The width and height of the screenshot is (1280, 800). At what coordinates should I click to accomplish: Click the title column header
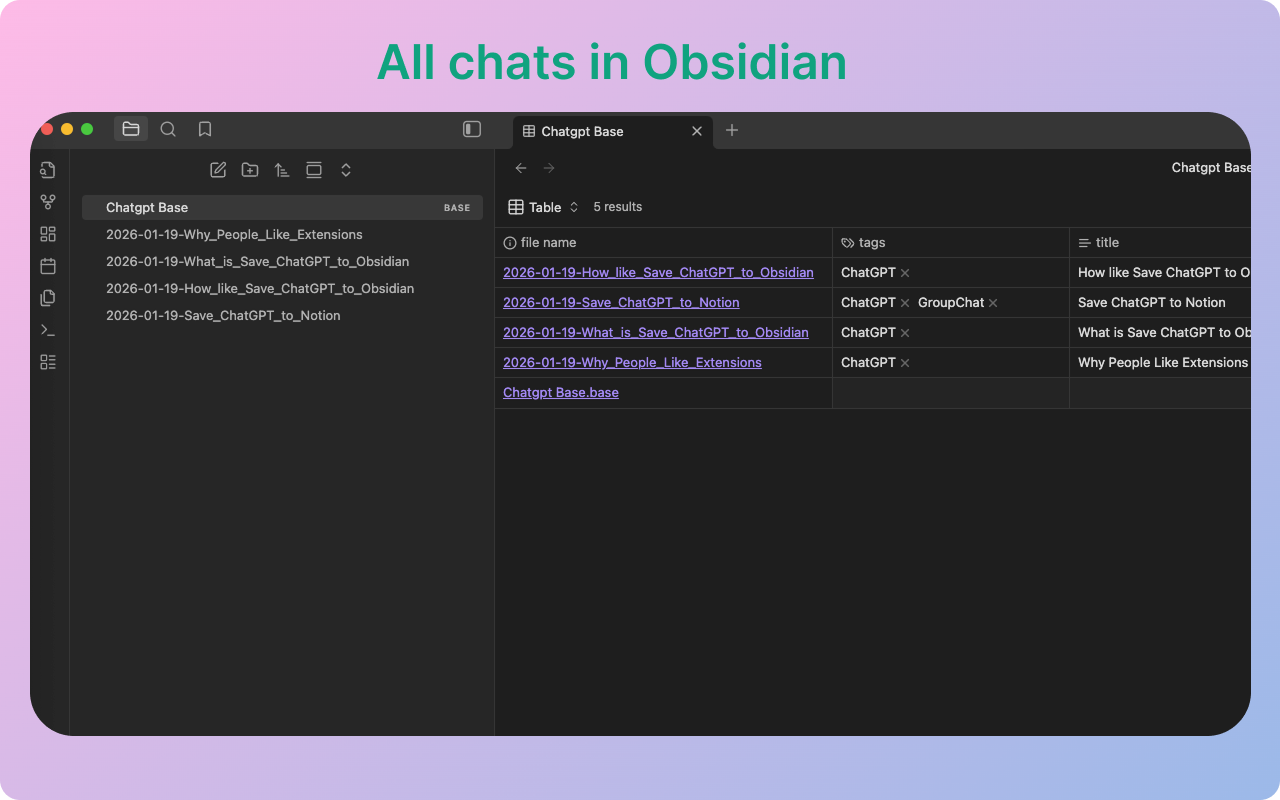[1160, 243]
